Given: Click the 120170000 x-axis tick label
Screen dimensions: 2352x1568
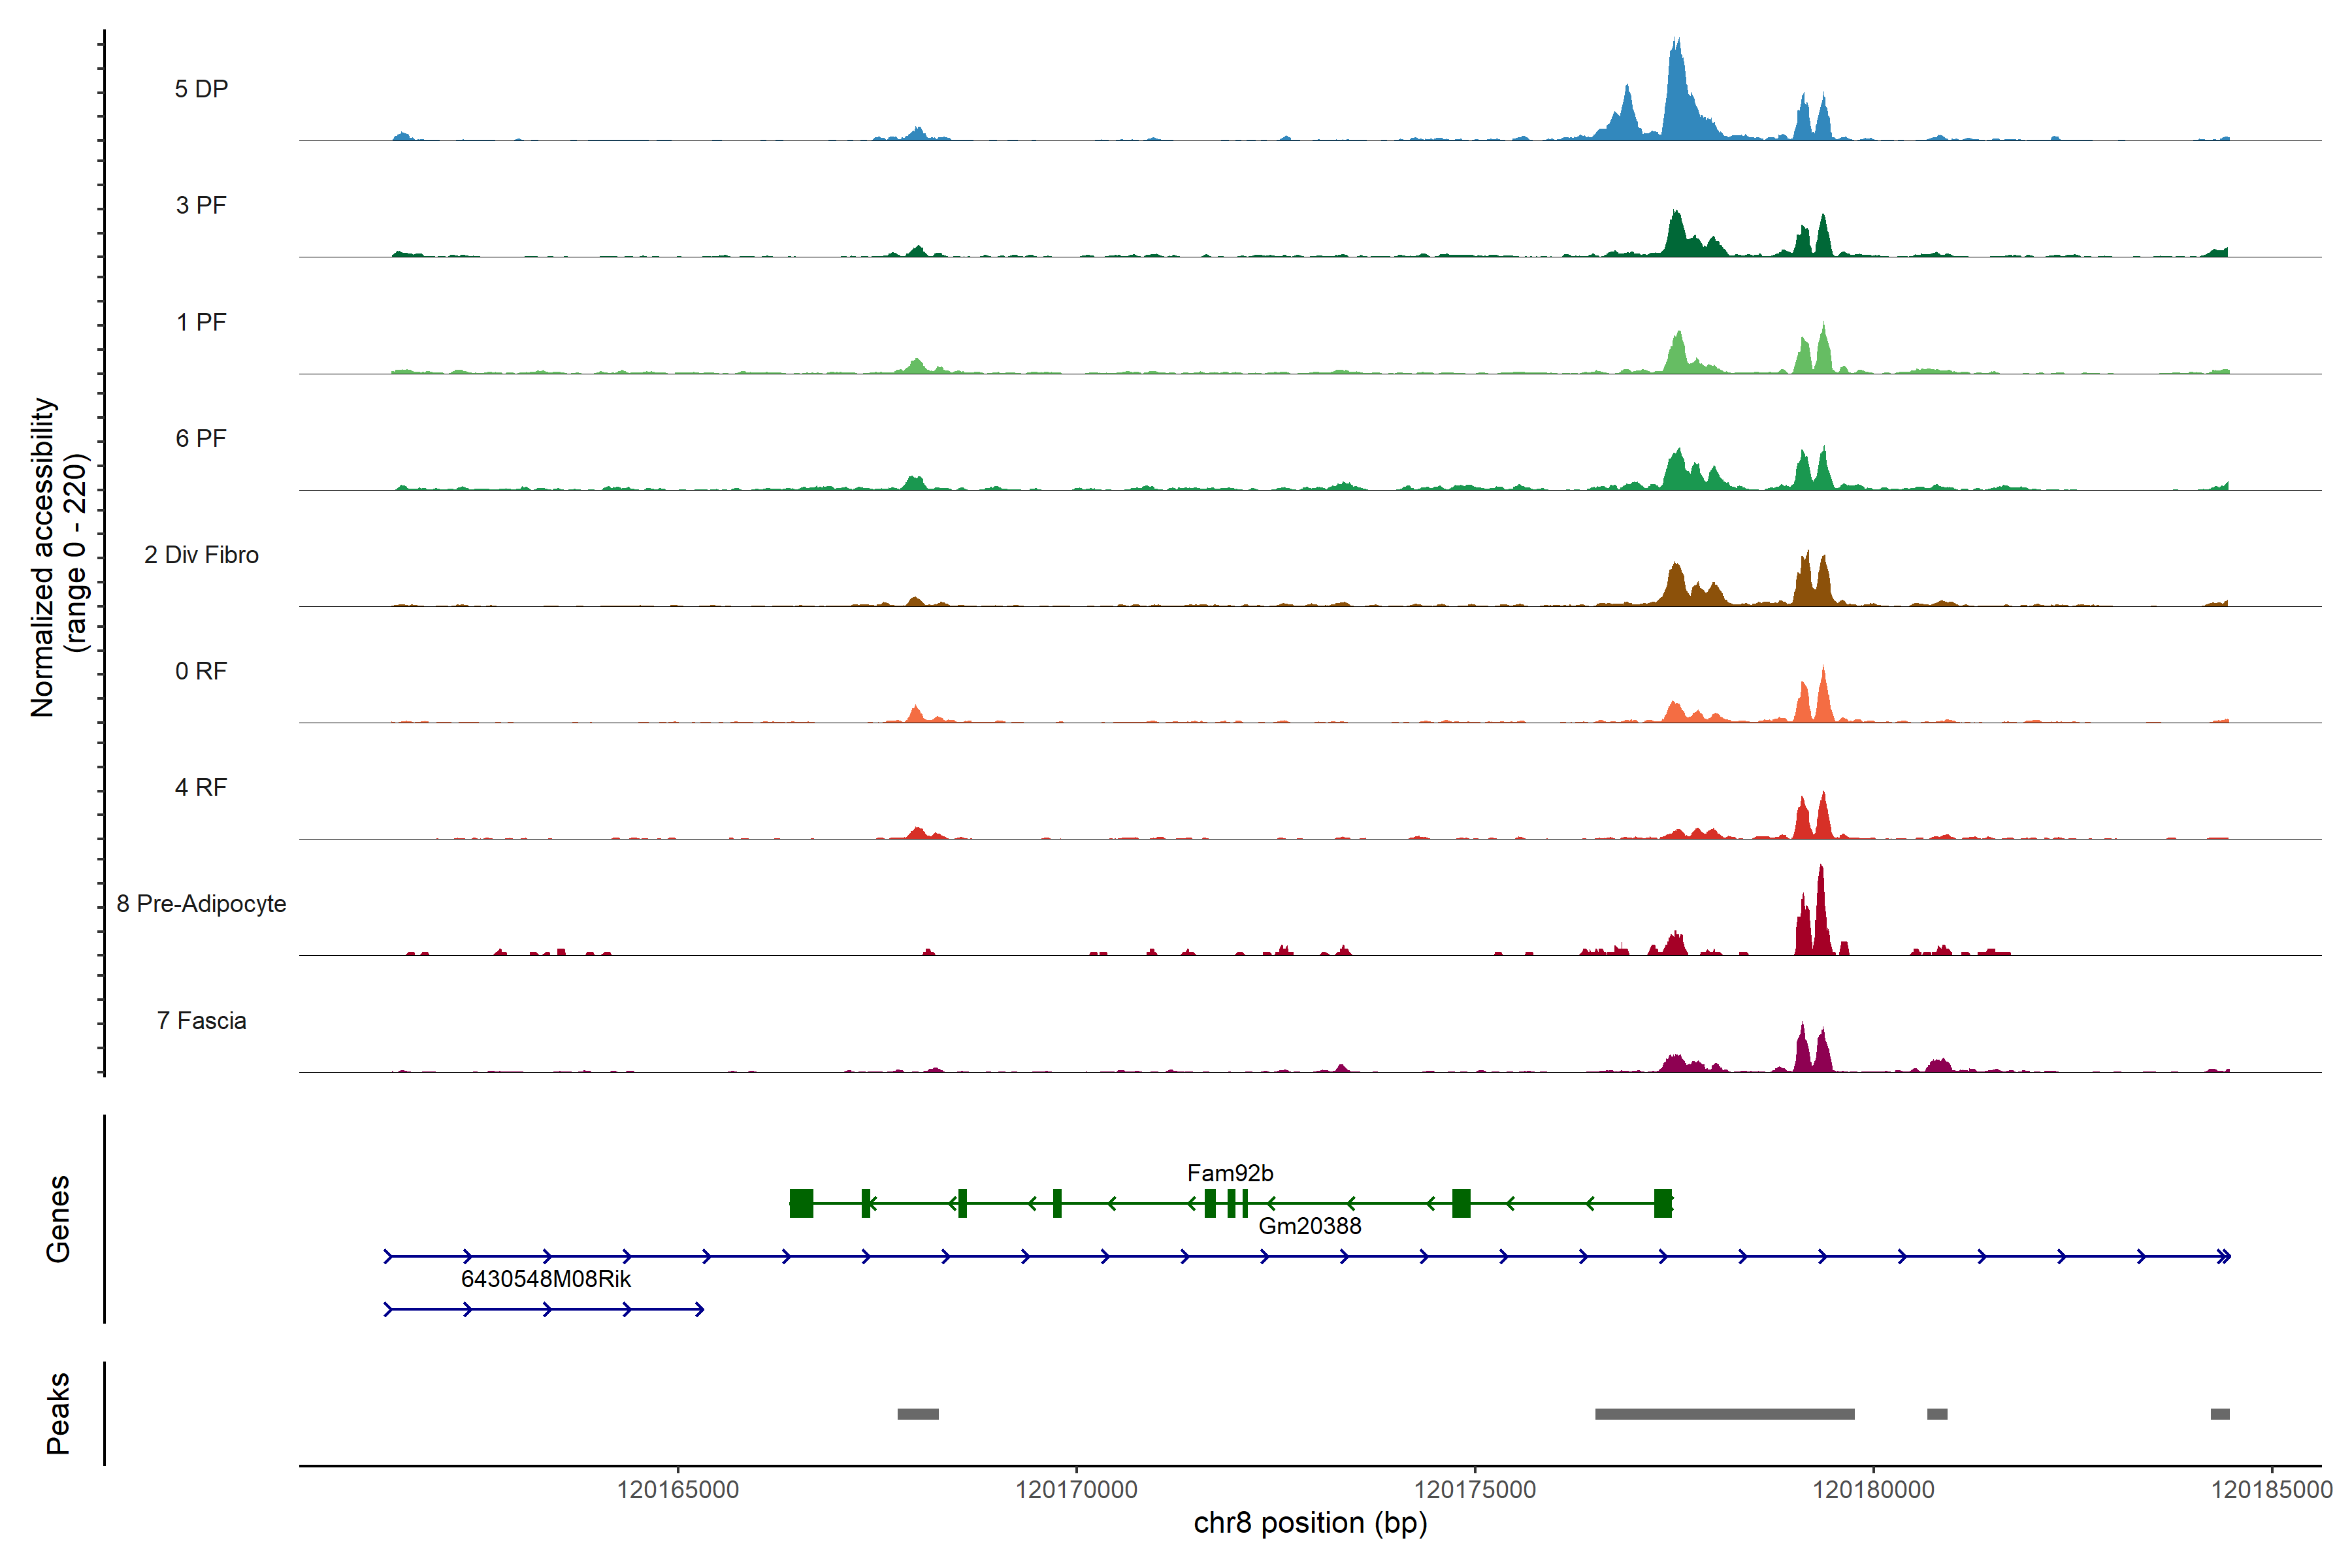Looking at the screenshot, I should tap(1076, 1490).
